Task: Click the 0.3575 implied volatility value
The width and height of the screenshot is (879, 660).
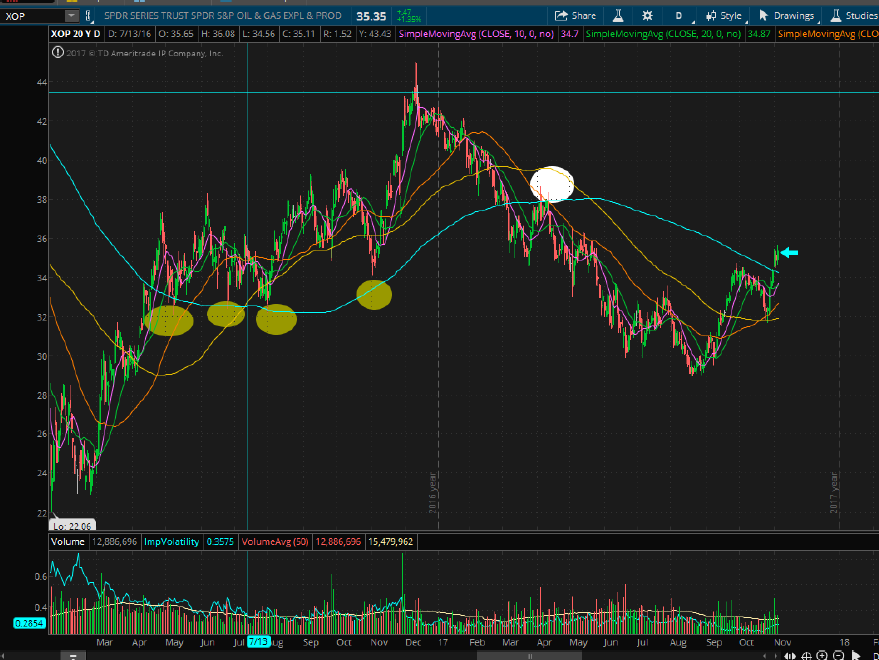Action: tap(220, 542)
